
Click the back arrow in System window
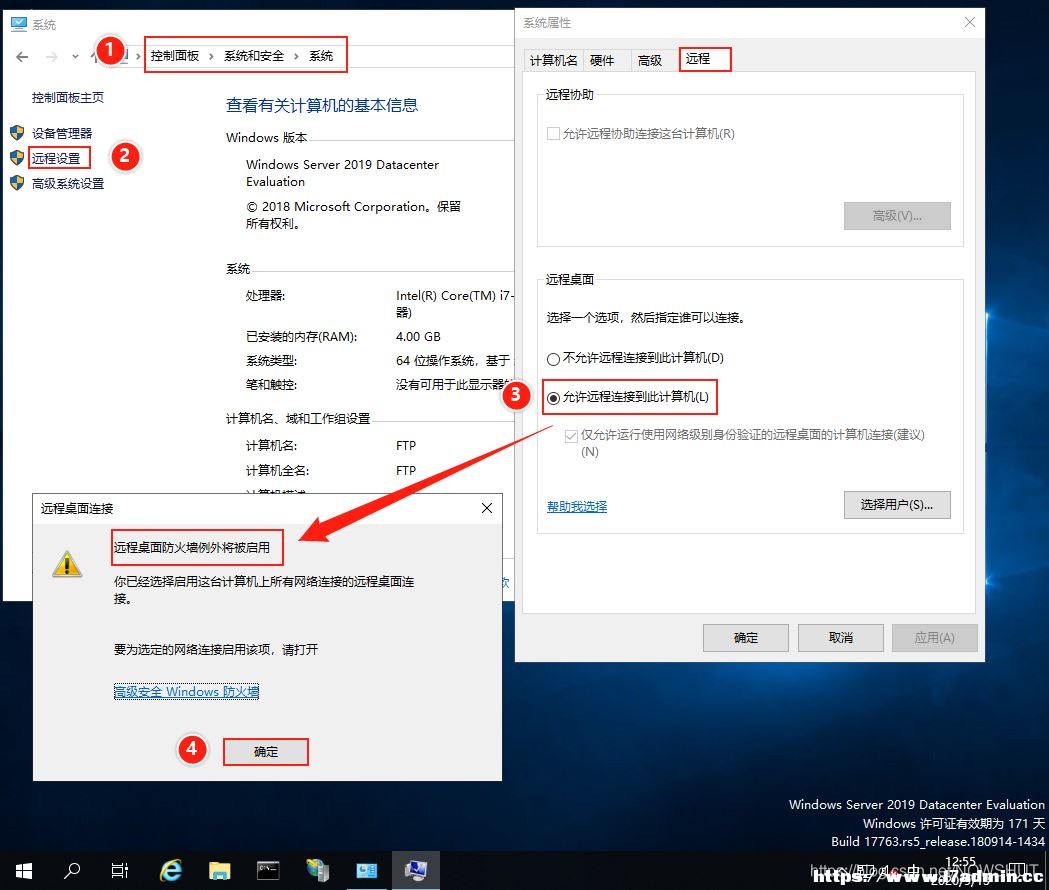tap(22, 57)
